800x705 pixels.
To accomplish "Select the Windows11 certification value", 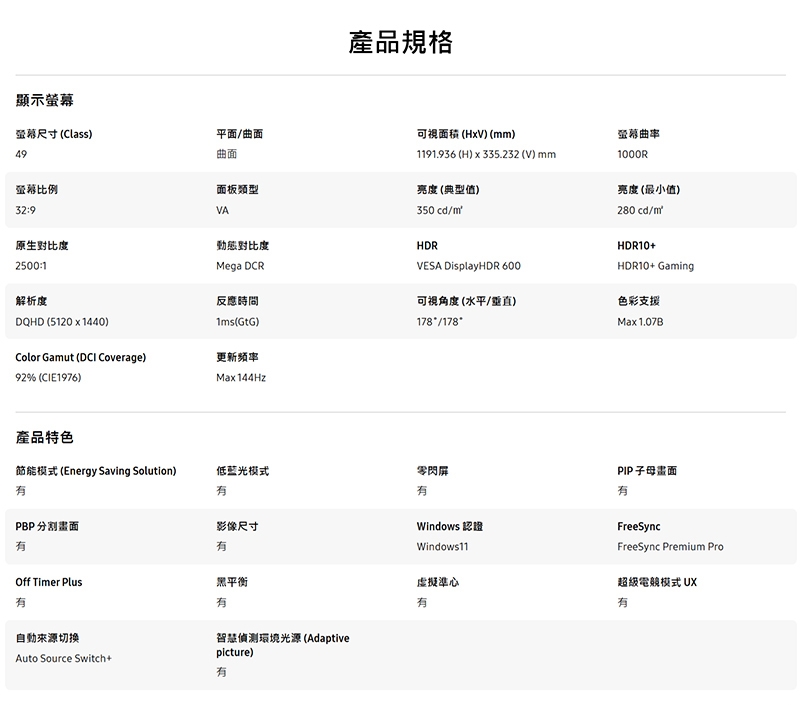I will [x=442, y=547].
